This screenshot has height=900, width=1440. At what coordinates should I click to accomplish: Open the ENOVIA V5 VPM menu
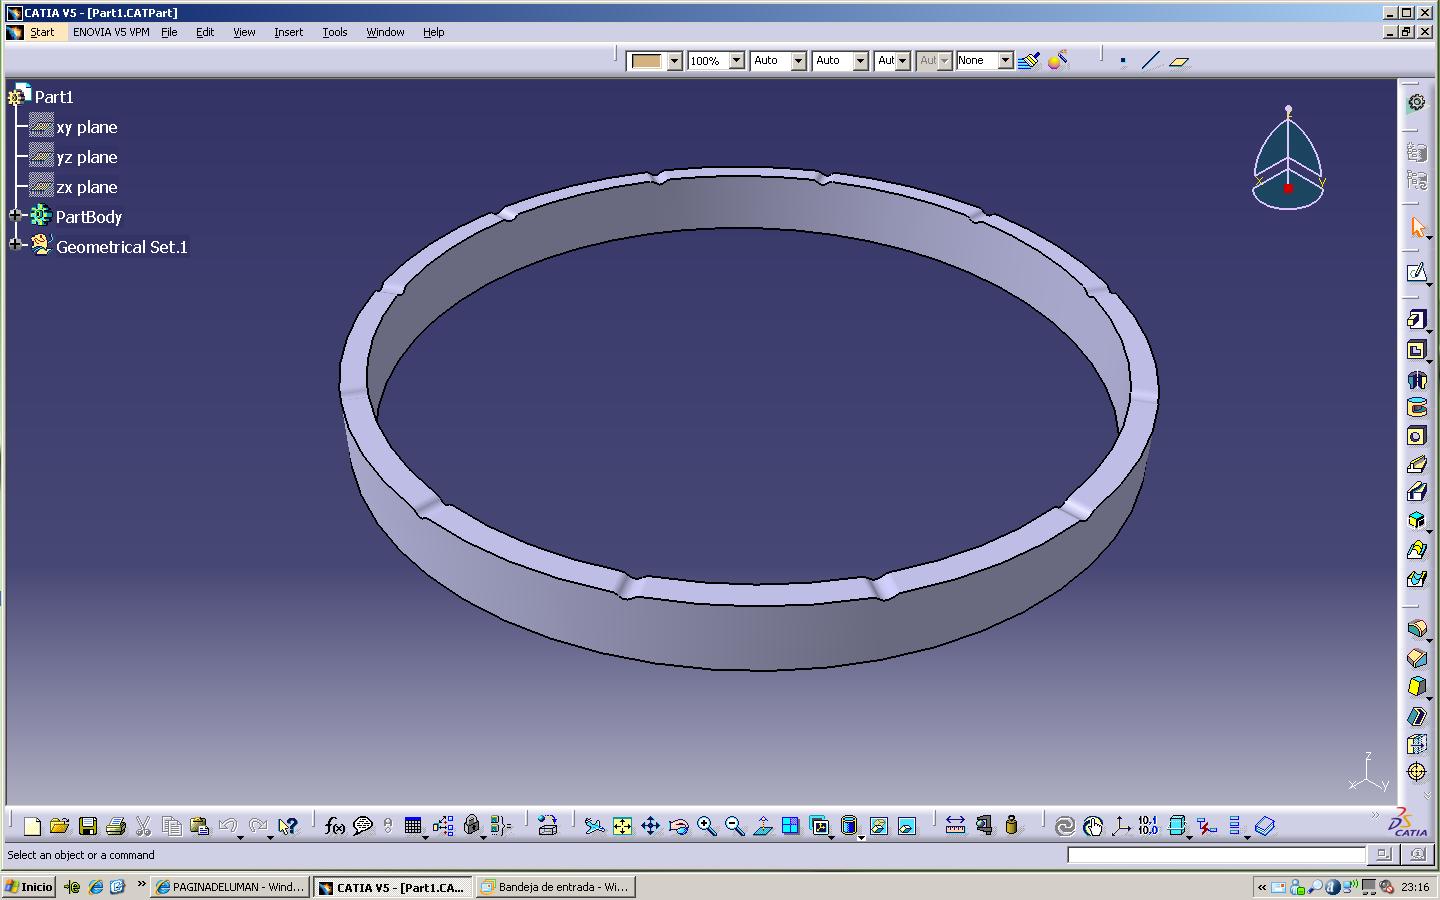pyautogui.click(x=111, y=32)
